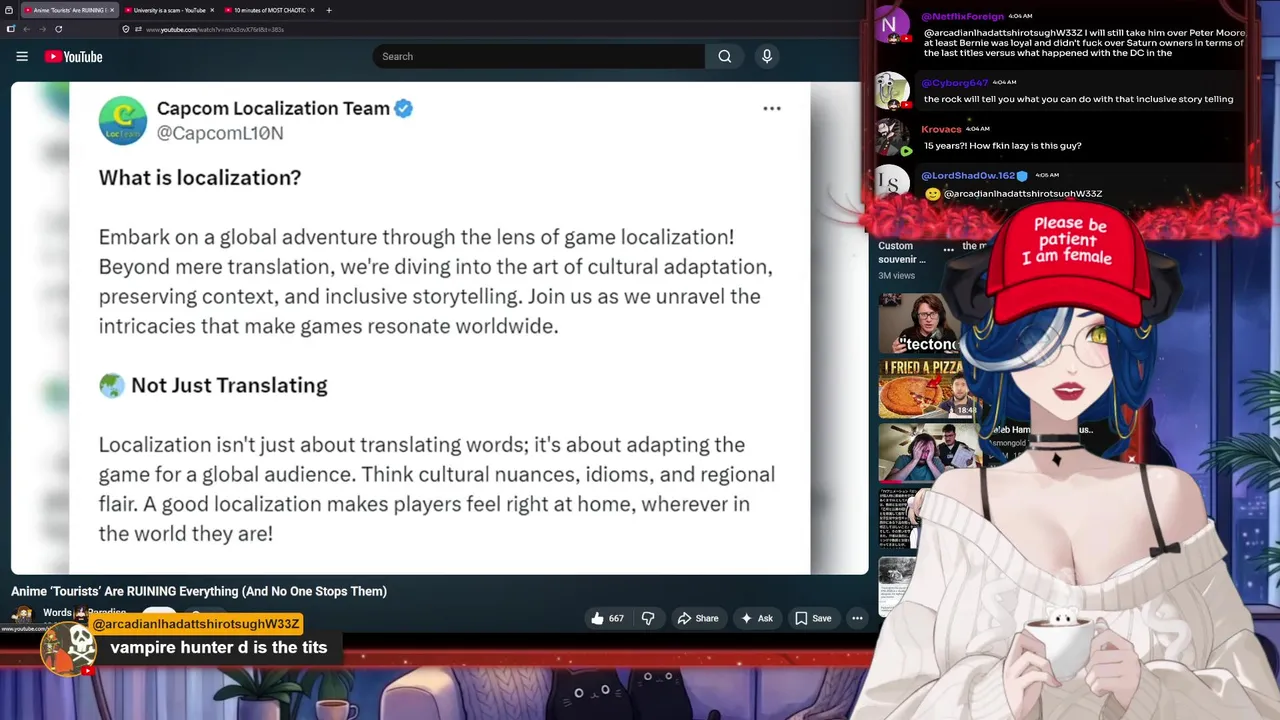This screenshot has width=1280, height=720.
Task: Save the video to a playlist
Action: 813,618
